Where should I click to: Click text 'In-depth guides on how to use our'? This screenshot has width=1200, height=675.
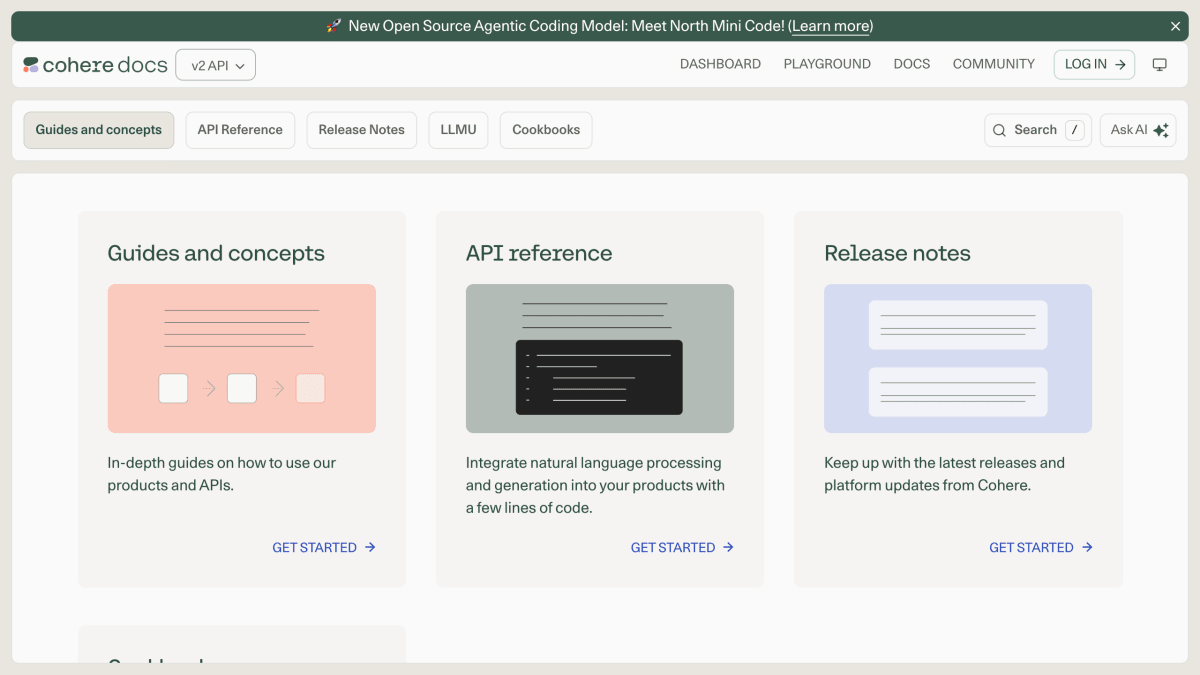(222, 463)
